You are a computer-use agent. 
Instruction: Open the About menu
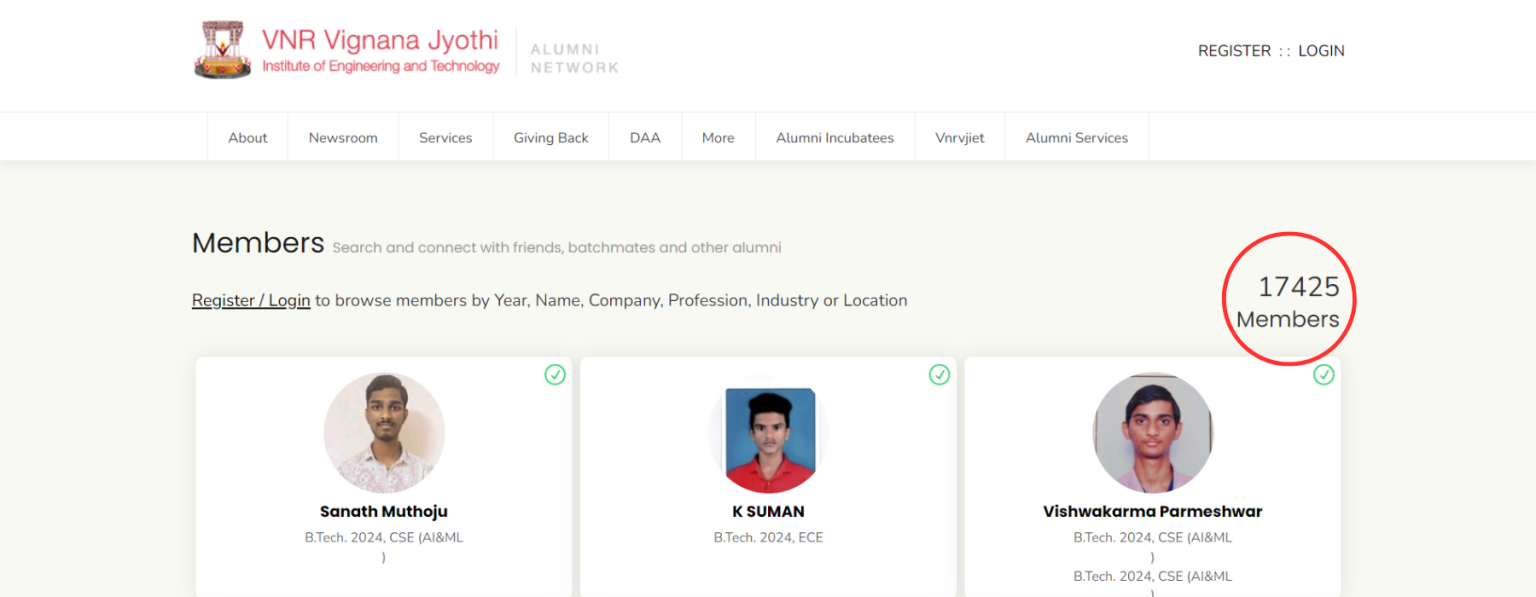pos(247,137)
